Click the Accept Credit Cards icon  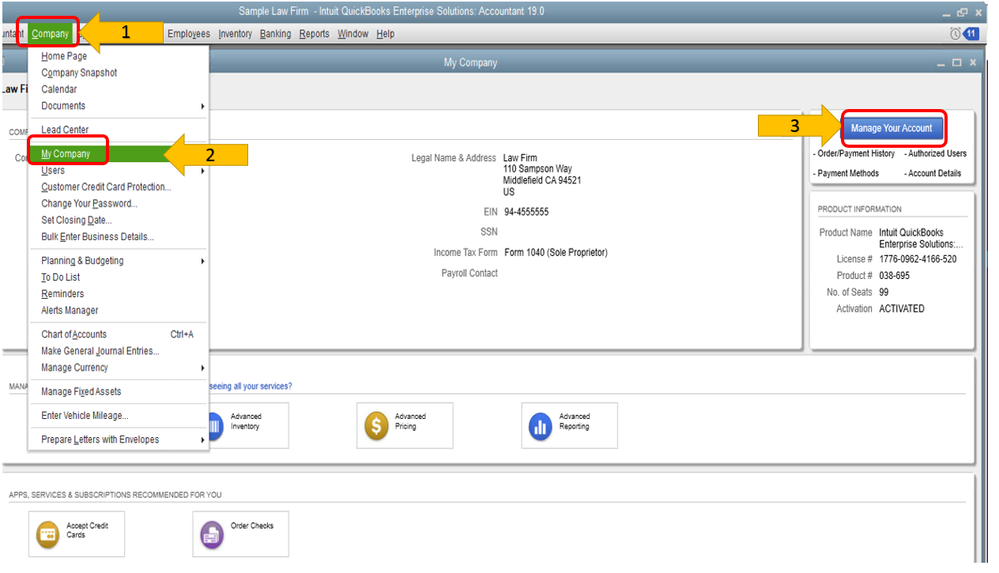pos(48,535)
